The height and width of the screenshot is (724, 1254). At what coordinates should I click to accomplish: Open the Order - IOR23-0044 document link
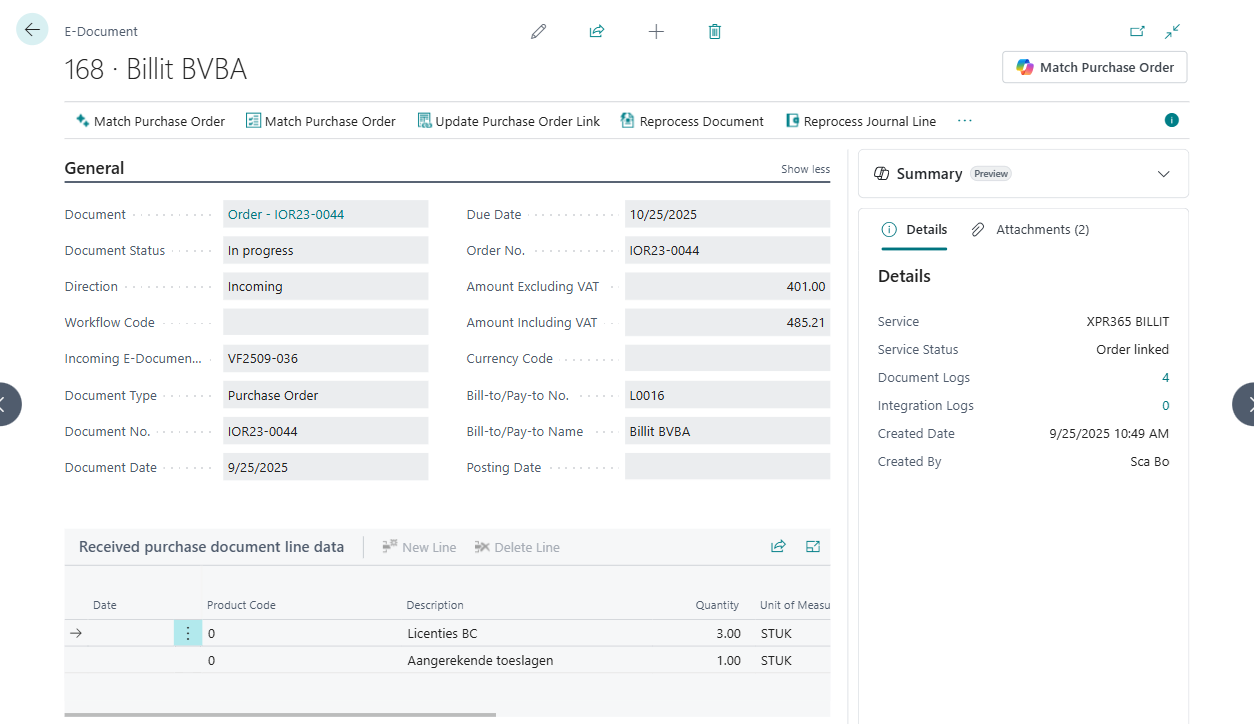(x=284, y=213)
